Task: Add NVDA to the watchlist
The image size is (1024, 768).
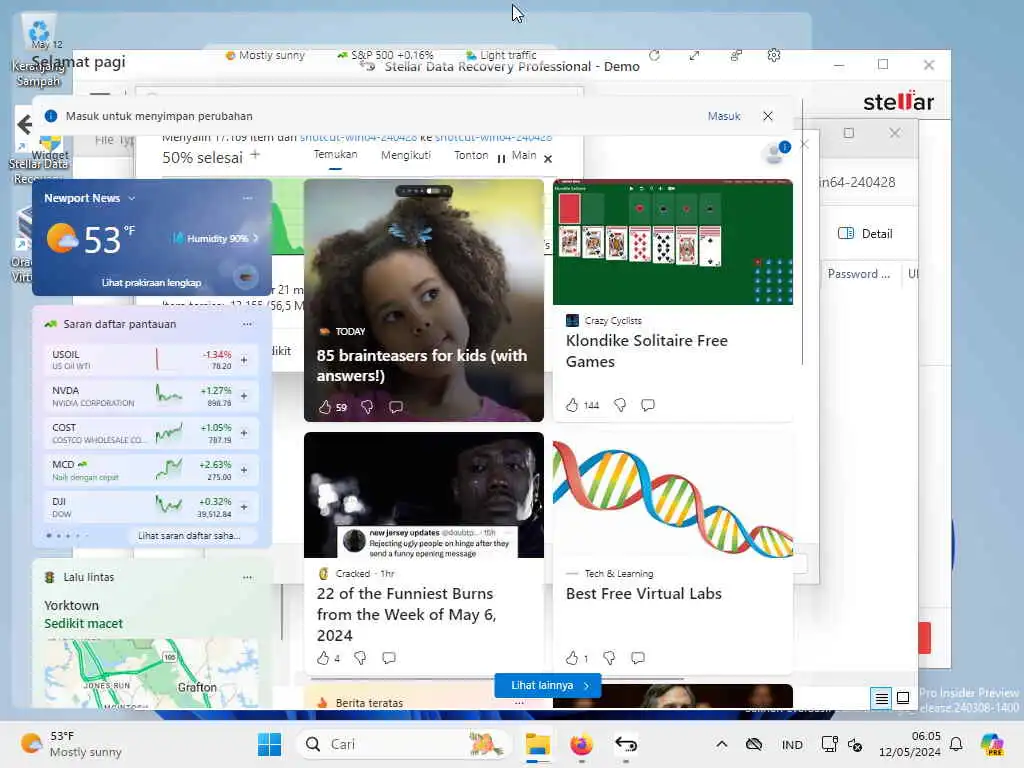Action: click(244, 396)
